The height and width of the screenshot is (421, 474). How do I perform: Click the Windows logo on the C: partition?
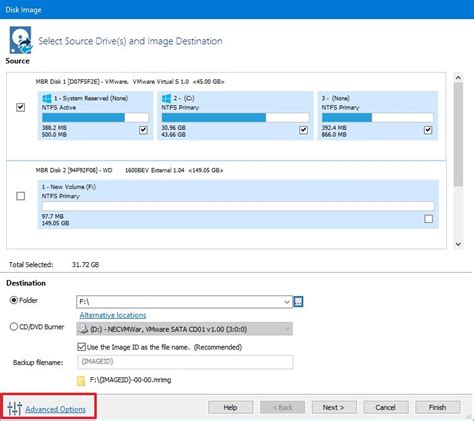pyautogui.click(x=166, y=98)
